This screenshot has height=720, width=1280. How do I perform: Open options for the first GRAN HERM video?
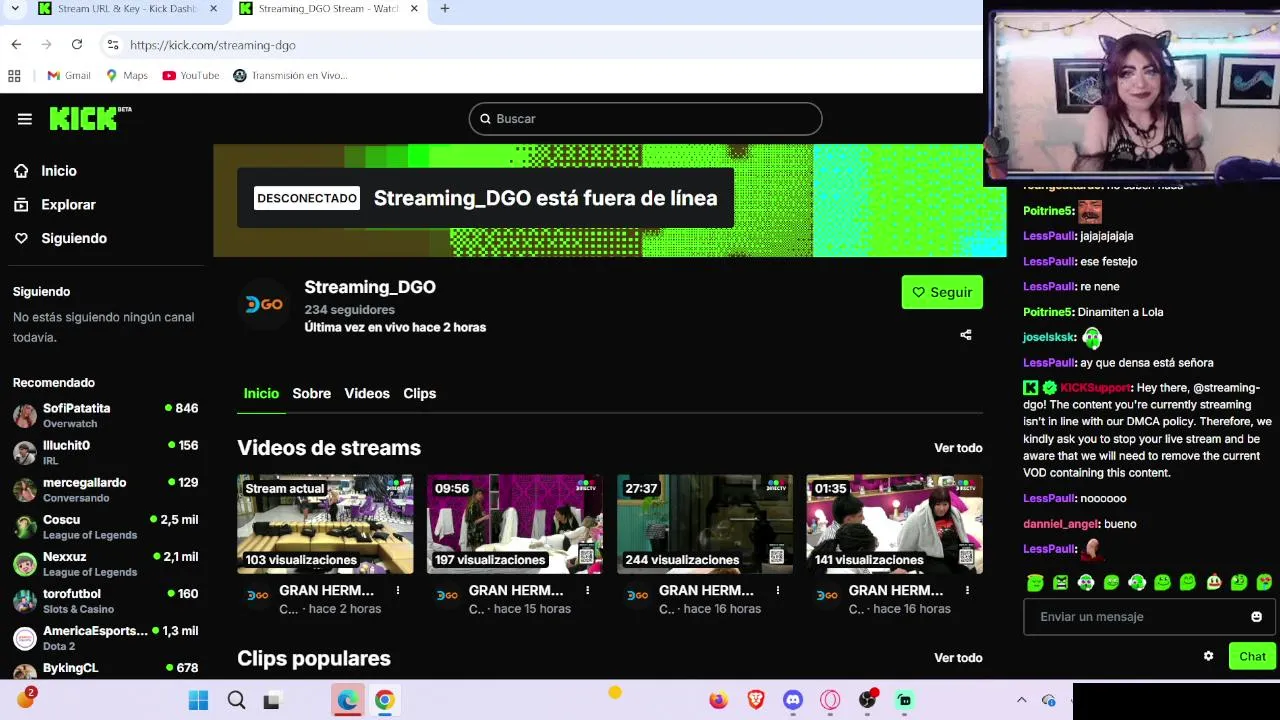tap(398, 591)
